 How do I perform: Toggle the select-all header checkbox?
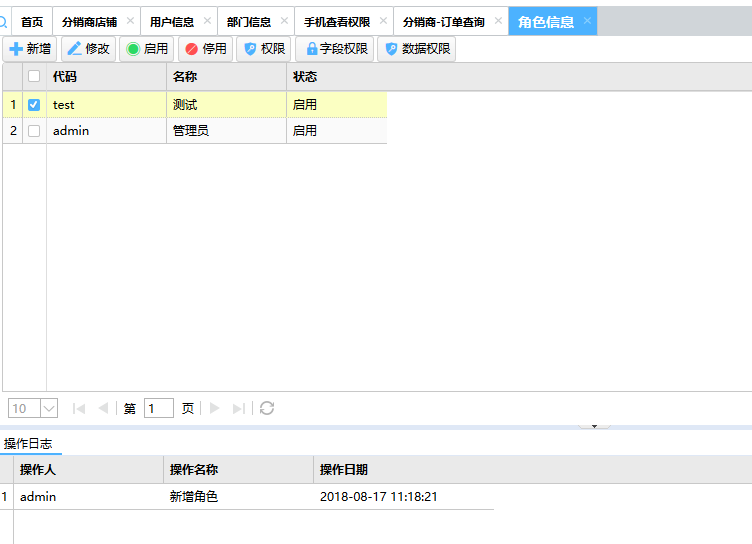[x=34, y=76]
